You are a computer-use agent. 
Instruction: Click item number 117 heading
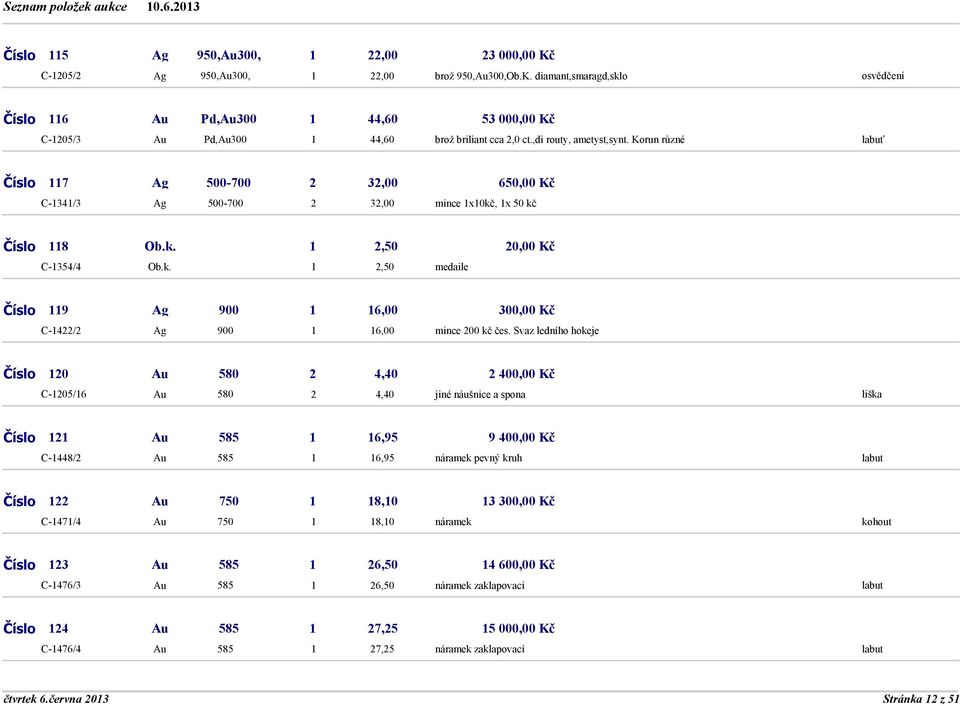36,182
